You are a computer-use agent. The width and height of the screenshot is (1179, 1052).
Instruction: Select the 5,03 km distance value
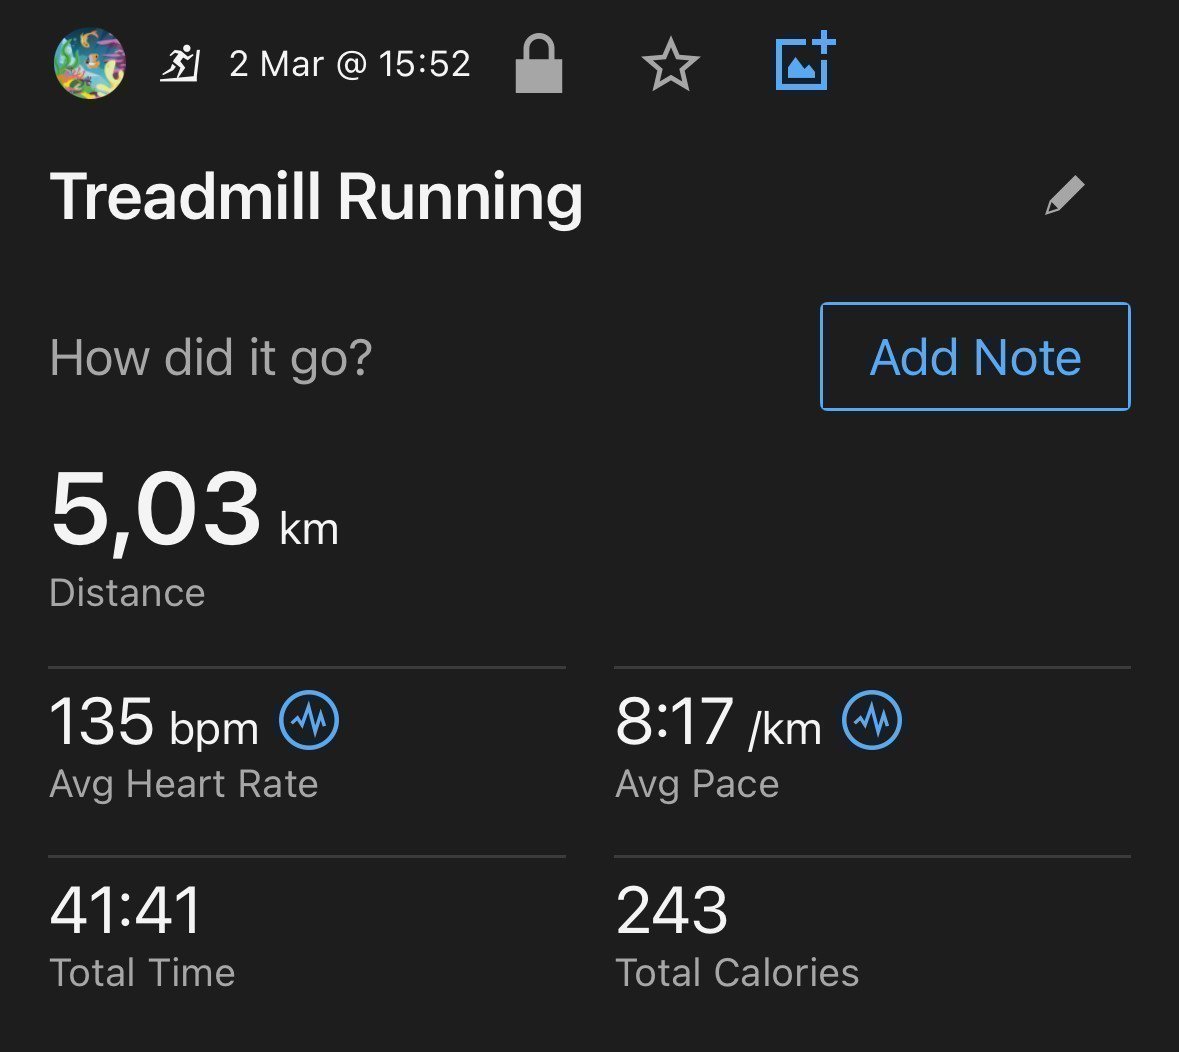coord(194,509)
